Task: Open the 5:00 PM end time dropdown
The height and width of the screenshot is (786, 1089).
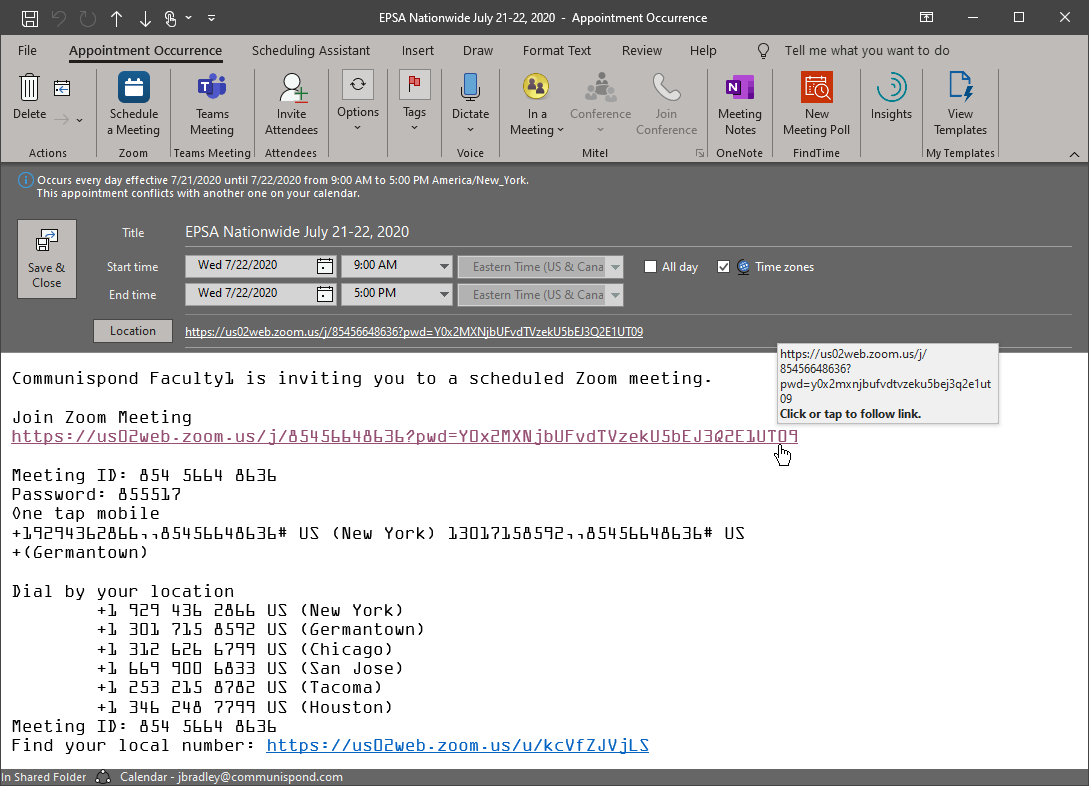Action: click(444, 294)
